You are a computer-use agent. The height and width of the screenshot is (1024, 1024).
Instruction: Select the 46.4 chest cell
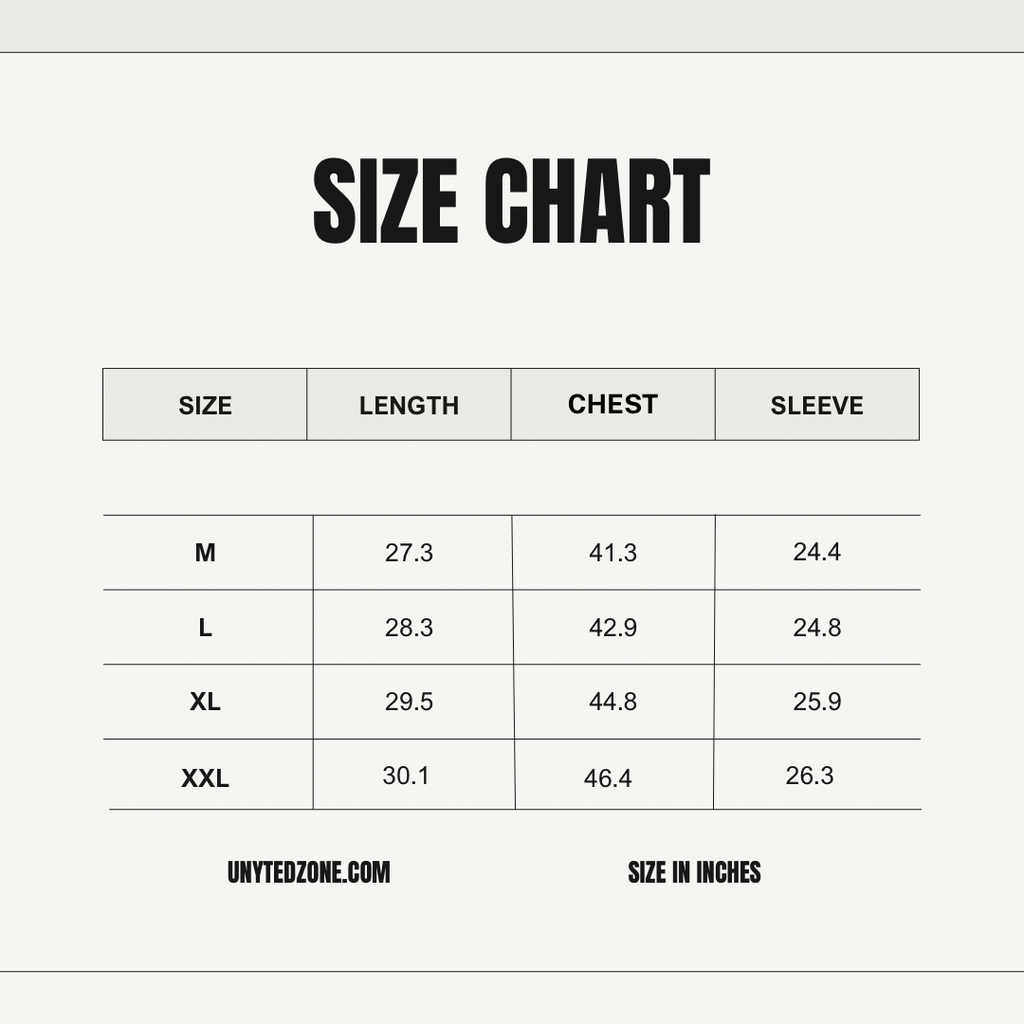[608, 778]
